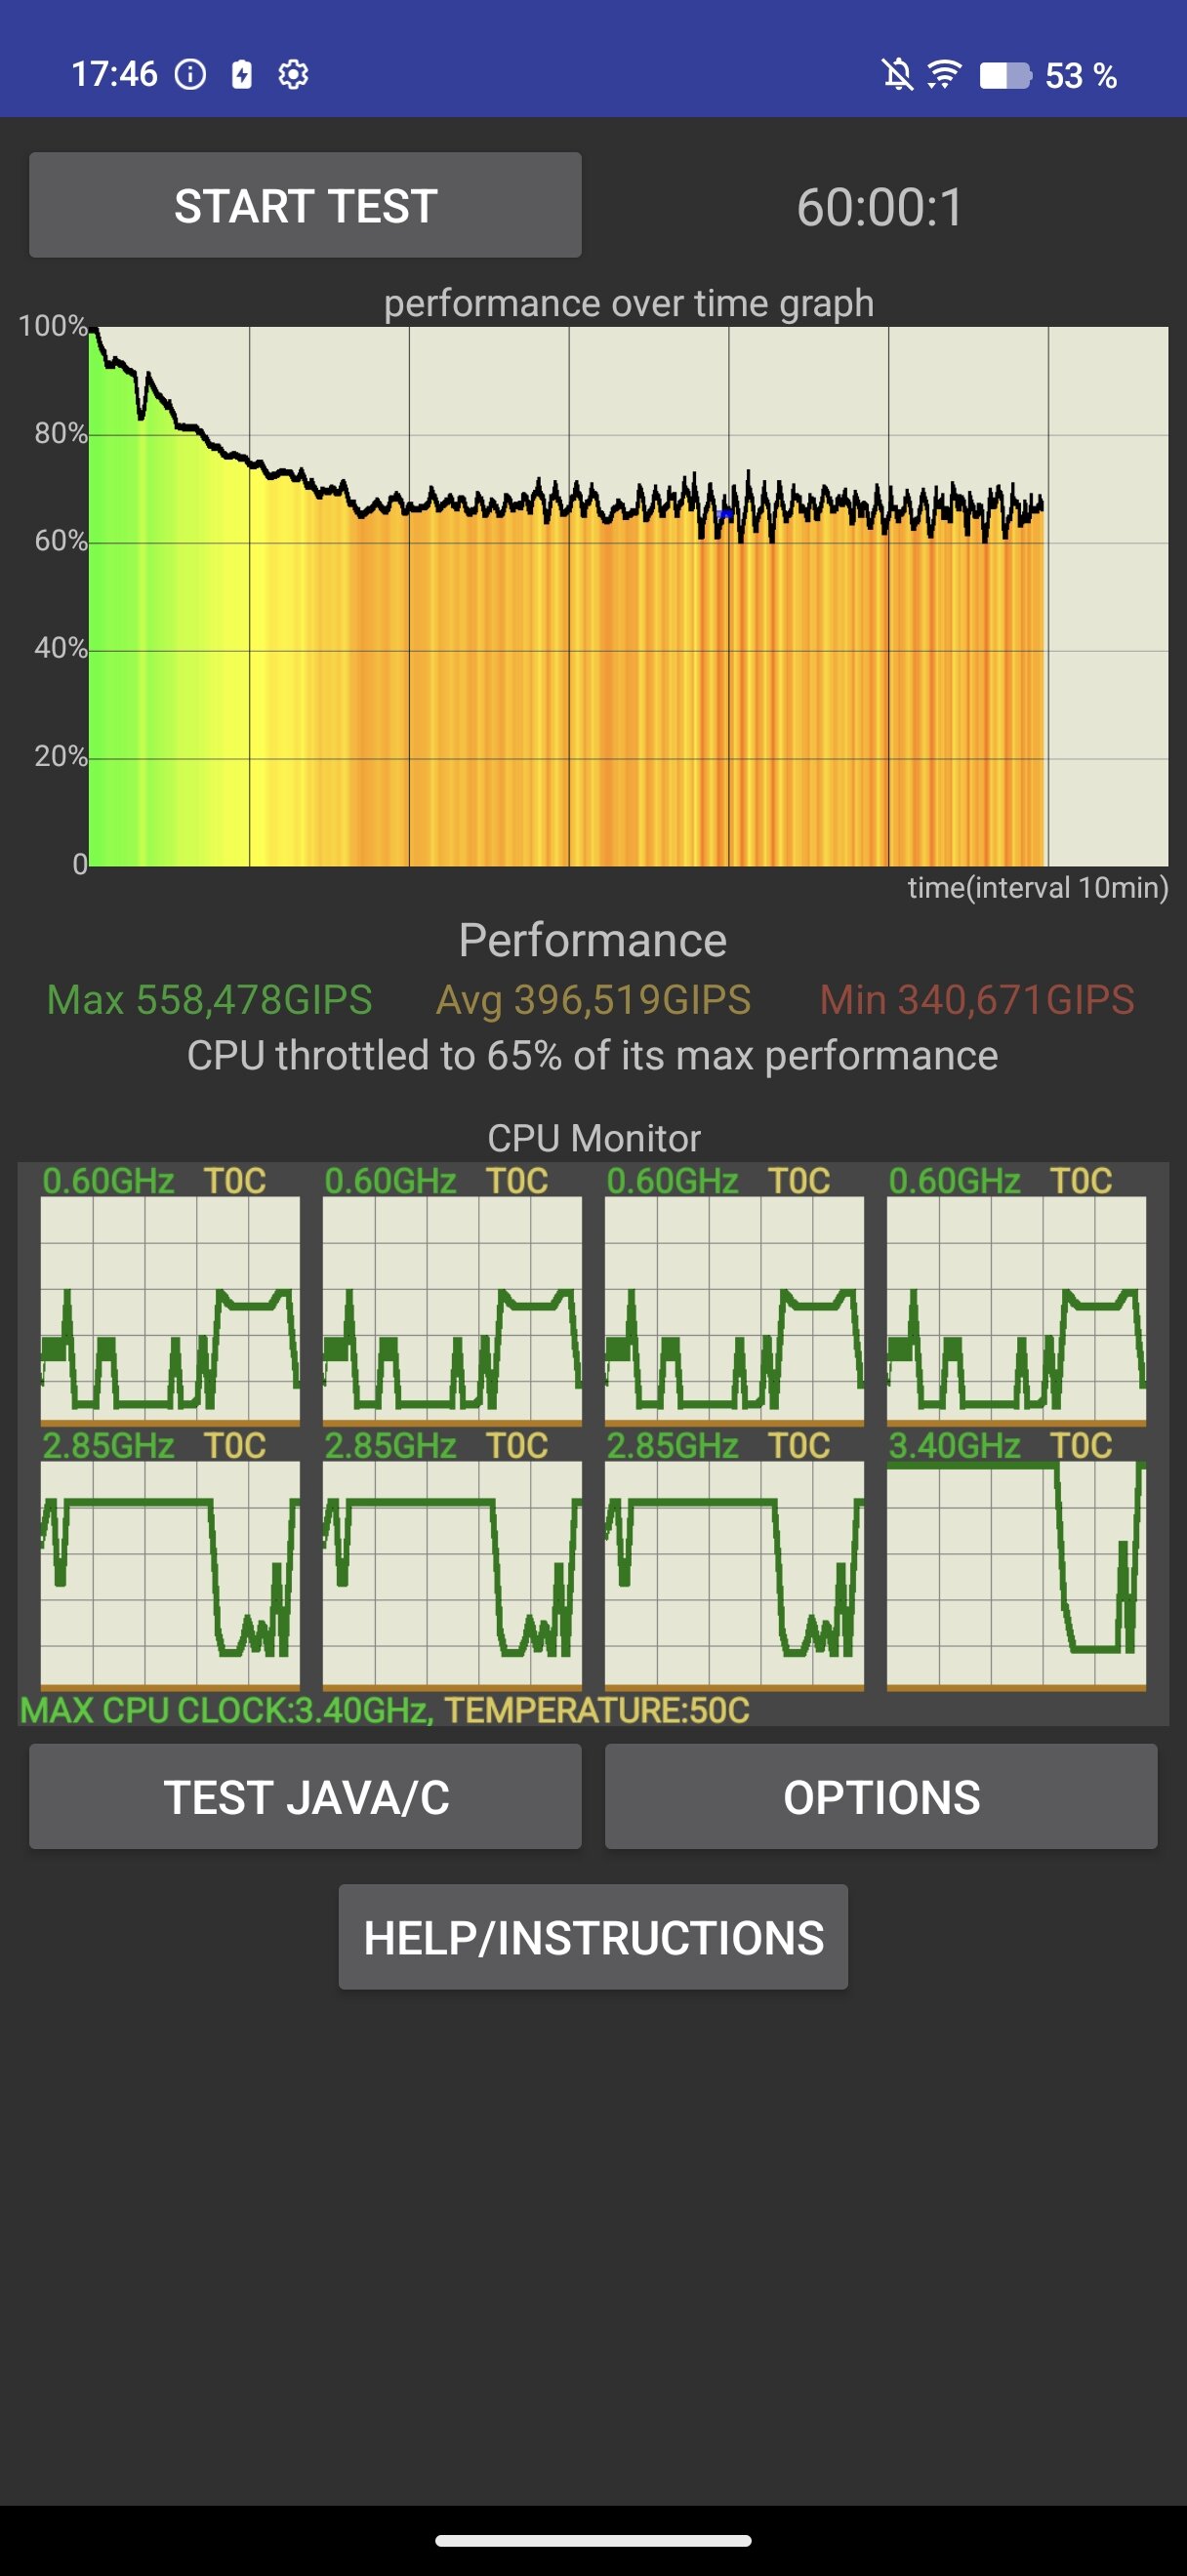
Task: Tap the battery level icon
Action: (x=1004, y=75)
